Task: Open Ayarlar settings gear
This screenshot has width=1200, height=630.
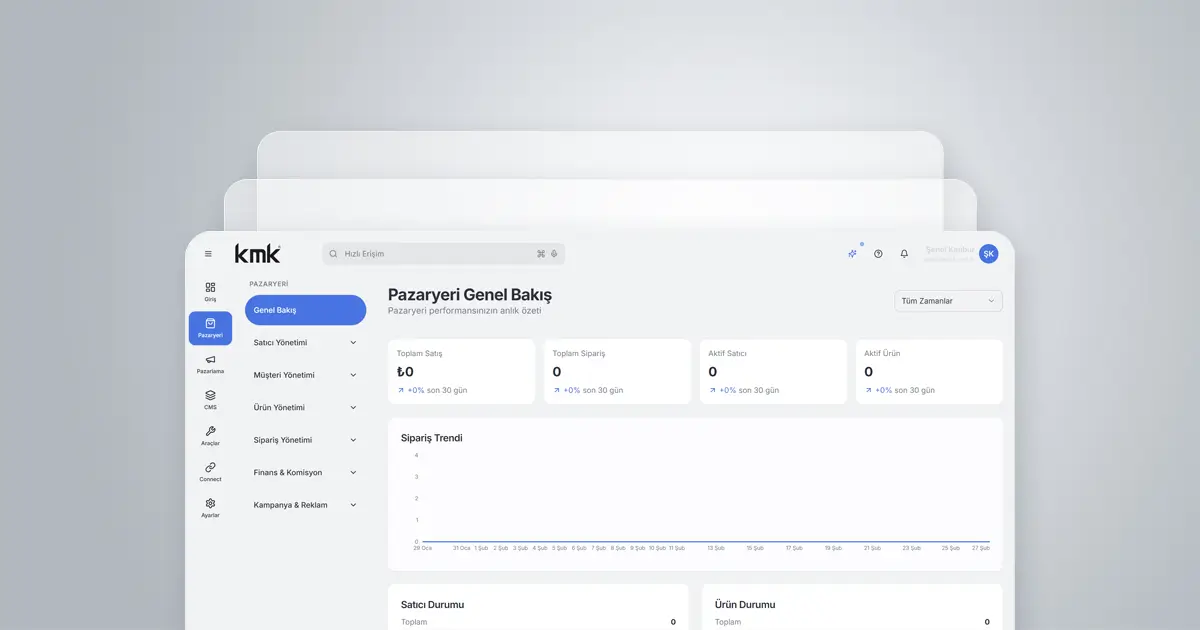Action: click(x=210, y=508)
